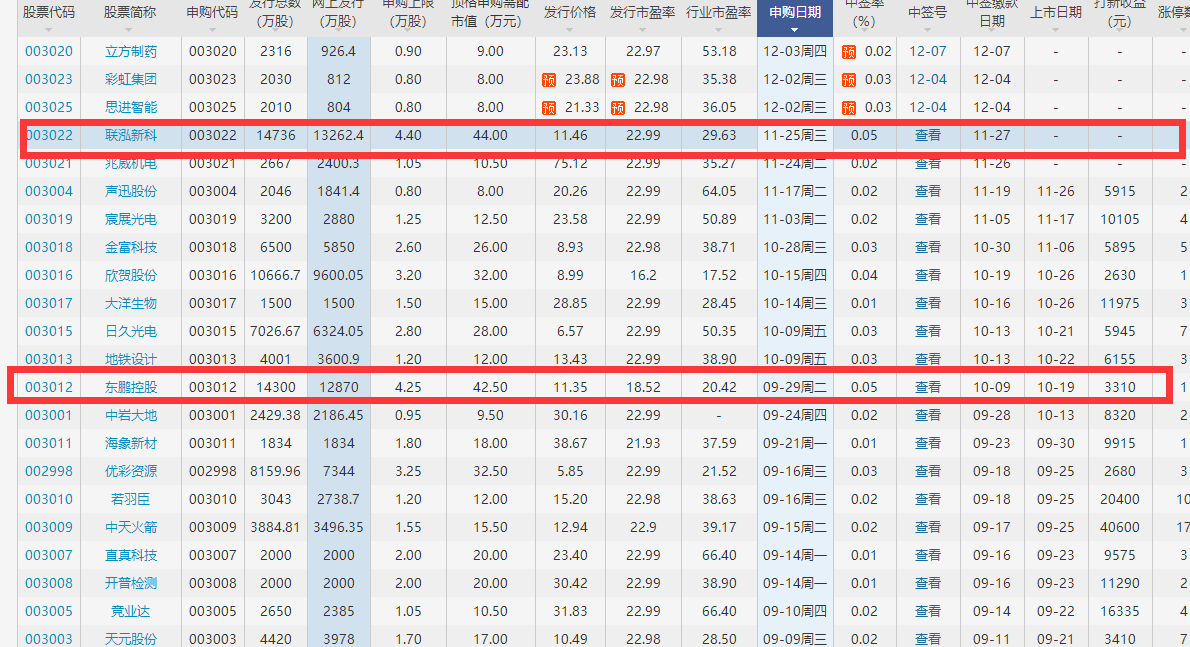Select 发行价格 value 75.12
The height and width of the screenshot is (647, 1190).
pos(570,164)
